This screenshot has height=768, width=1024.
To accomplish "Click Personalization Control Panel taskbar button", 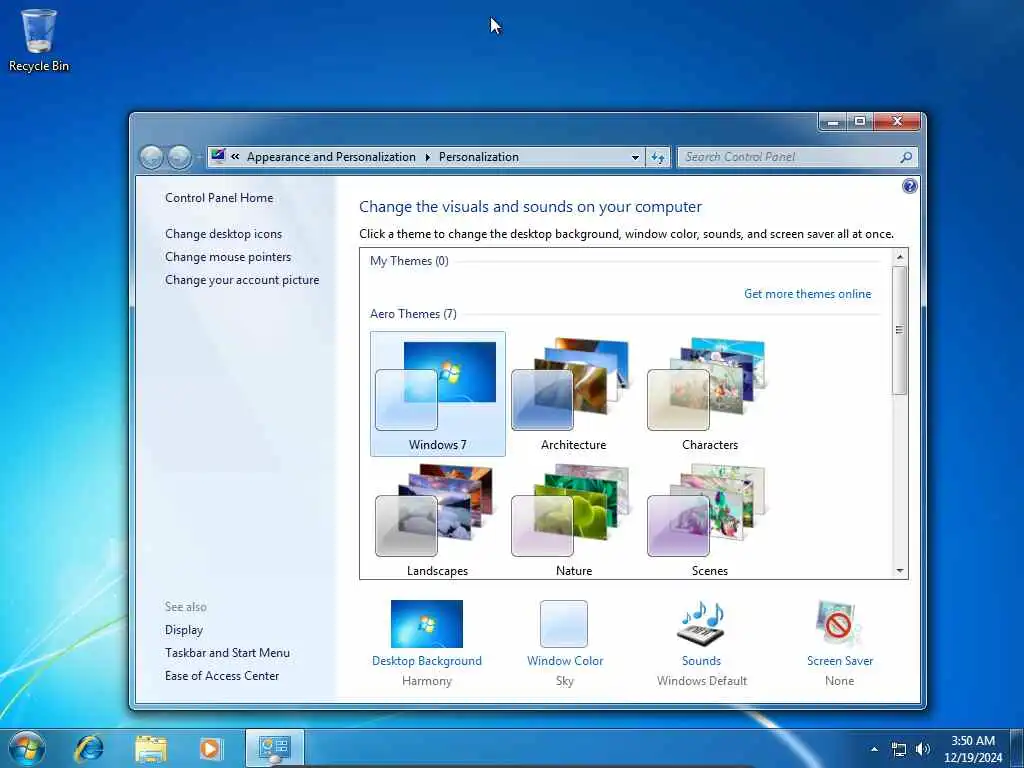I will pyautogui.click(x=274, y=748).
